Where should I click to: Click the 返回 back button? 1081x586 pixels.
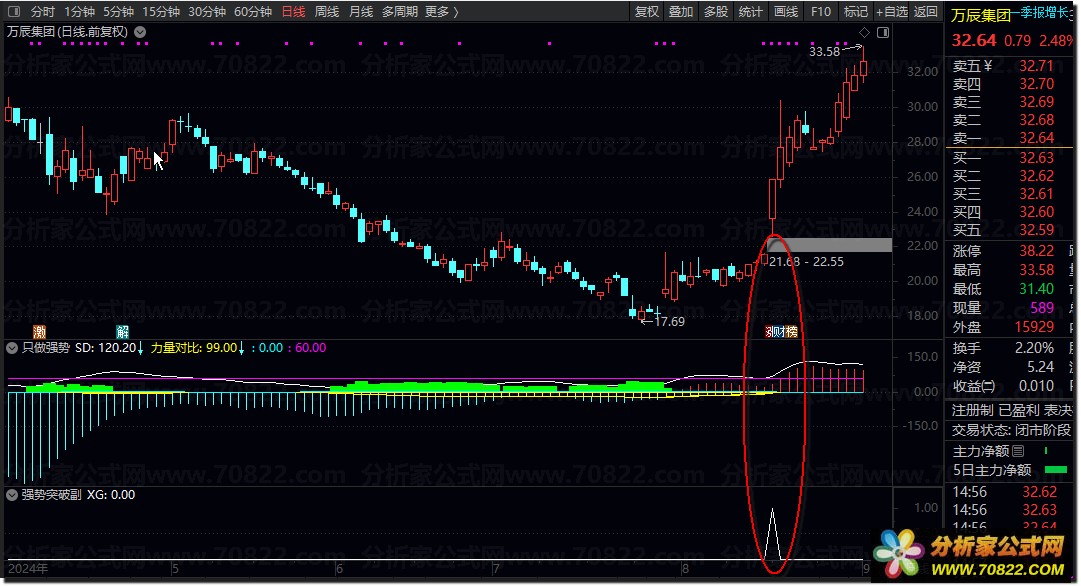(x=926, y=12)
